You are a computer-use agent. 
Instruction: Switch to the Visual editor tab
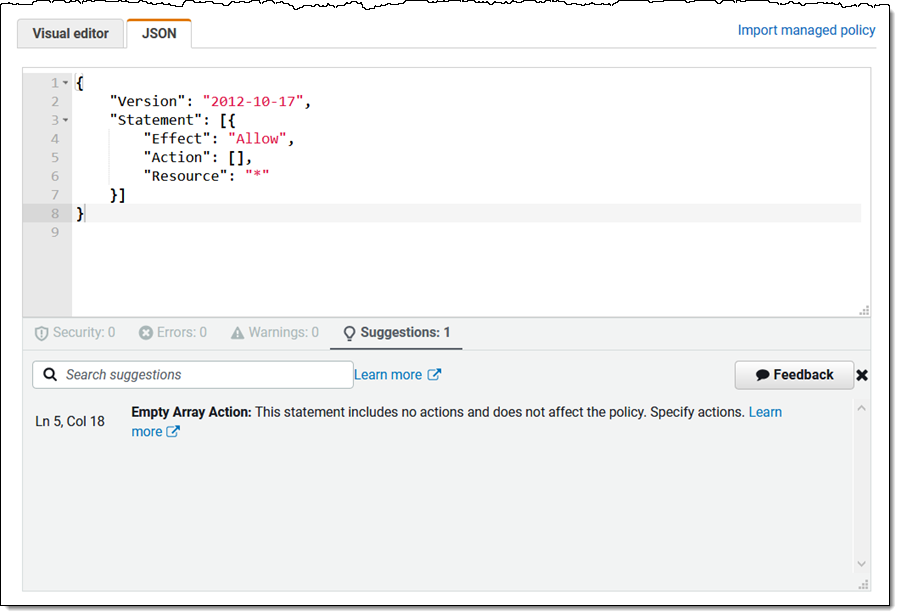point(70,33)
